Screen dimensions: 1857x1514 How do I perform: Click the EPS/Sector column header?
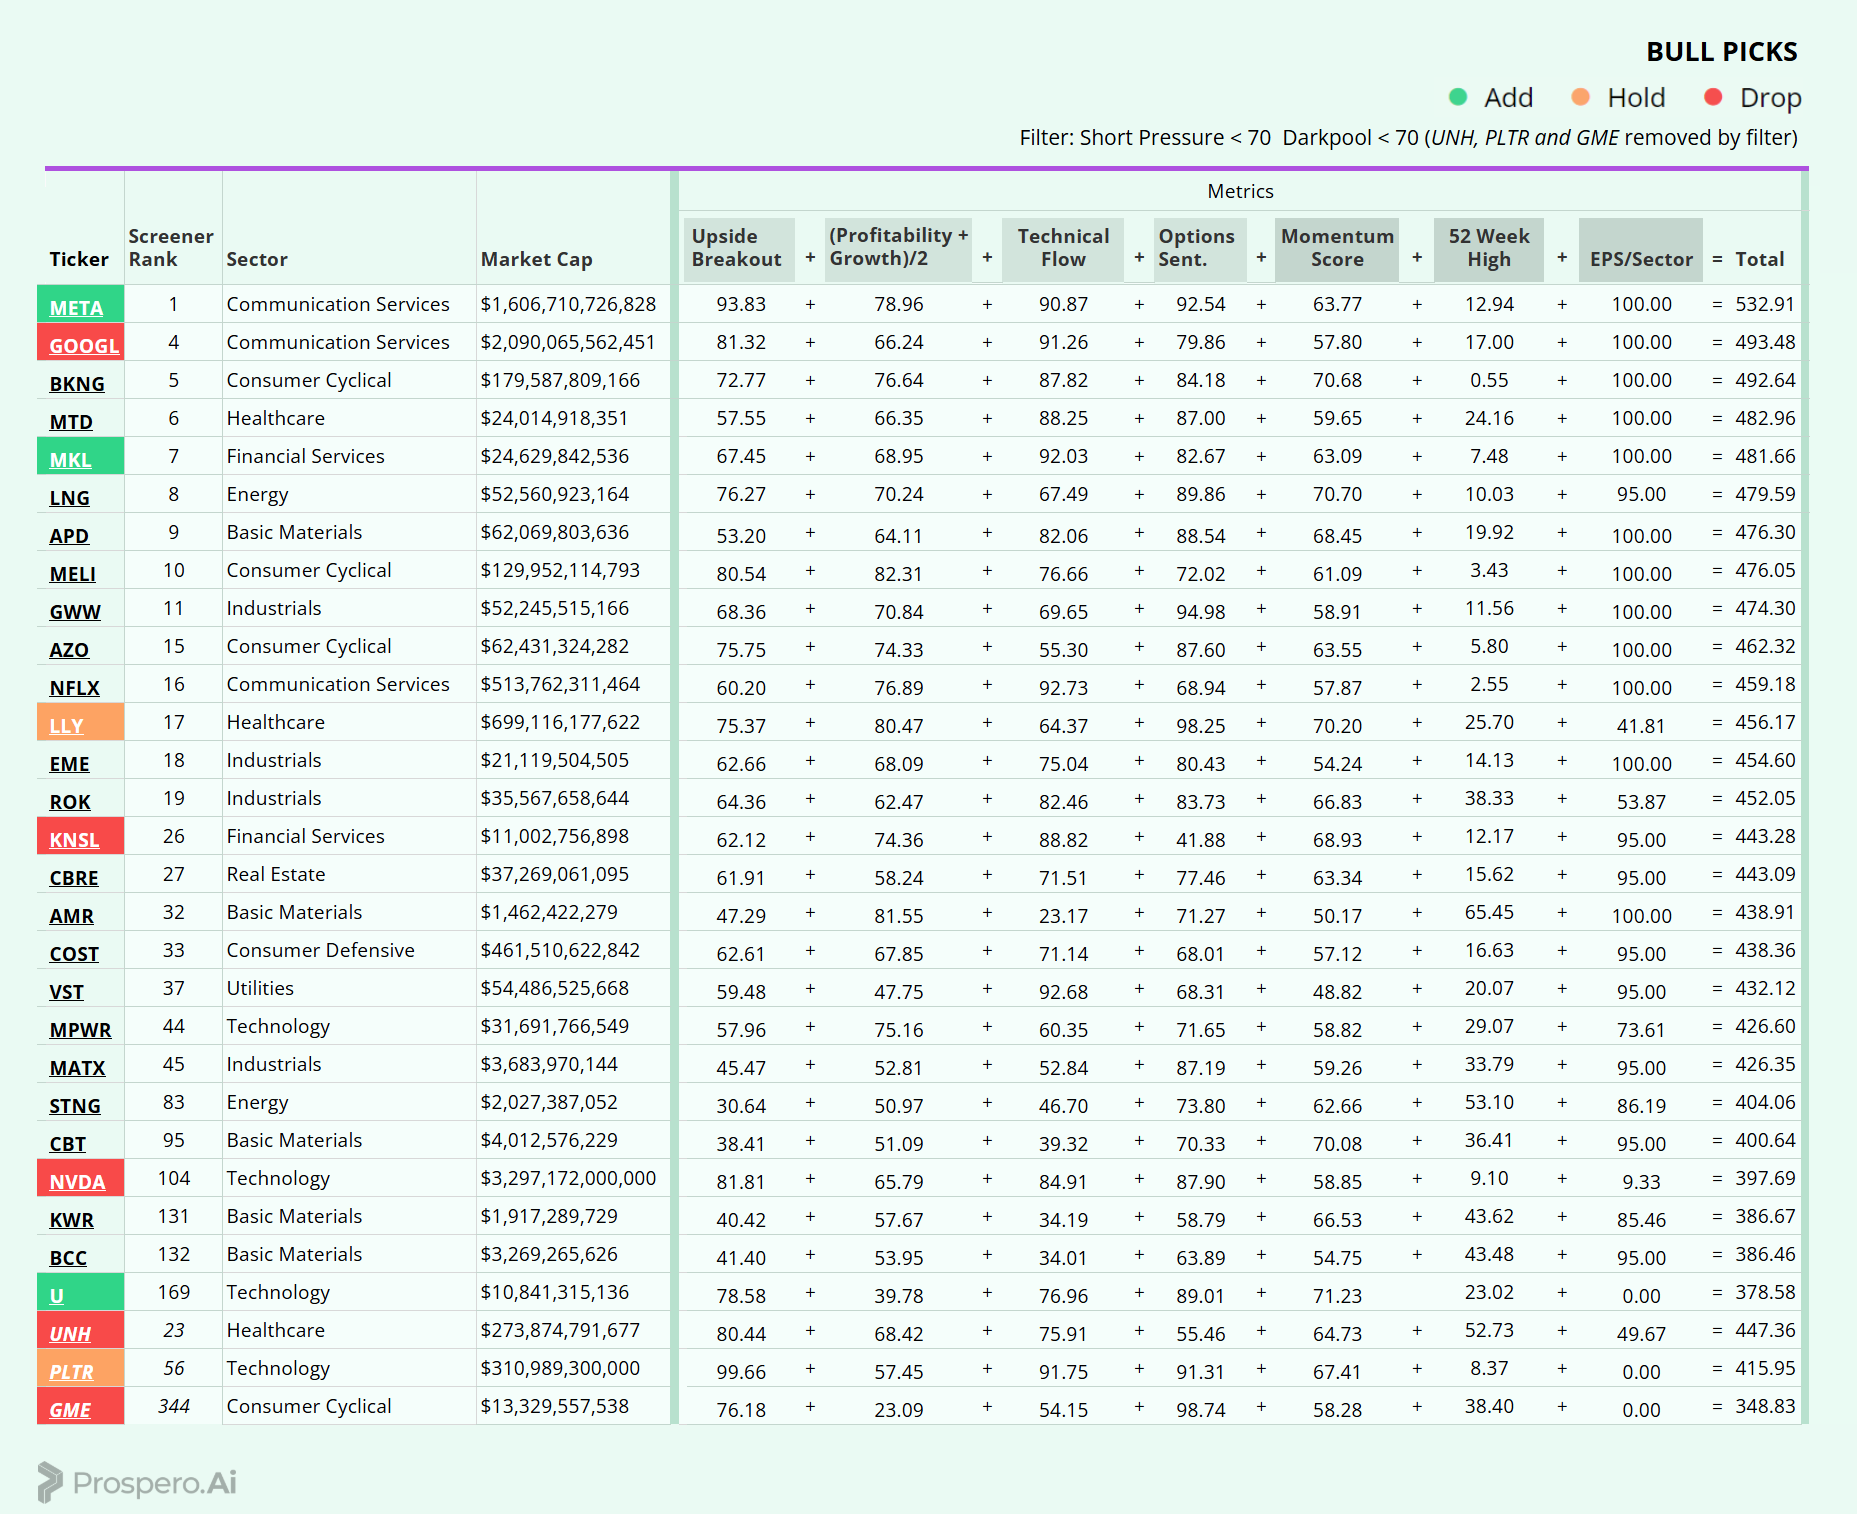1641,248
